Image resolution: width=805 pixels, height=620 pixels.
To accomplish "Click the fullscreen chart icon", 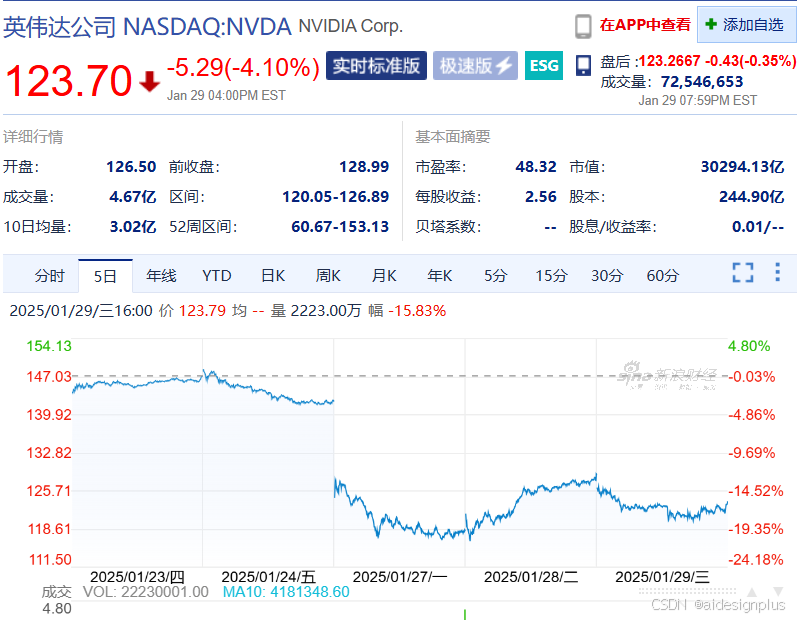I will coord(742,273).
